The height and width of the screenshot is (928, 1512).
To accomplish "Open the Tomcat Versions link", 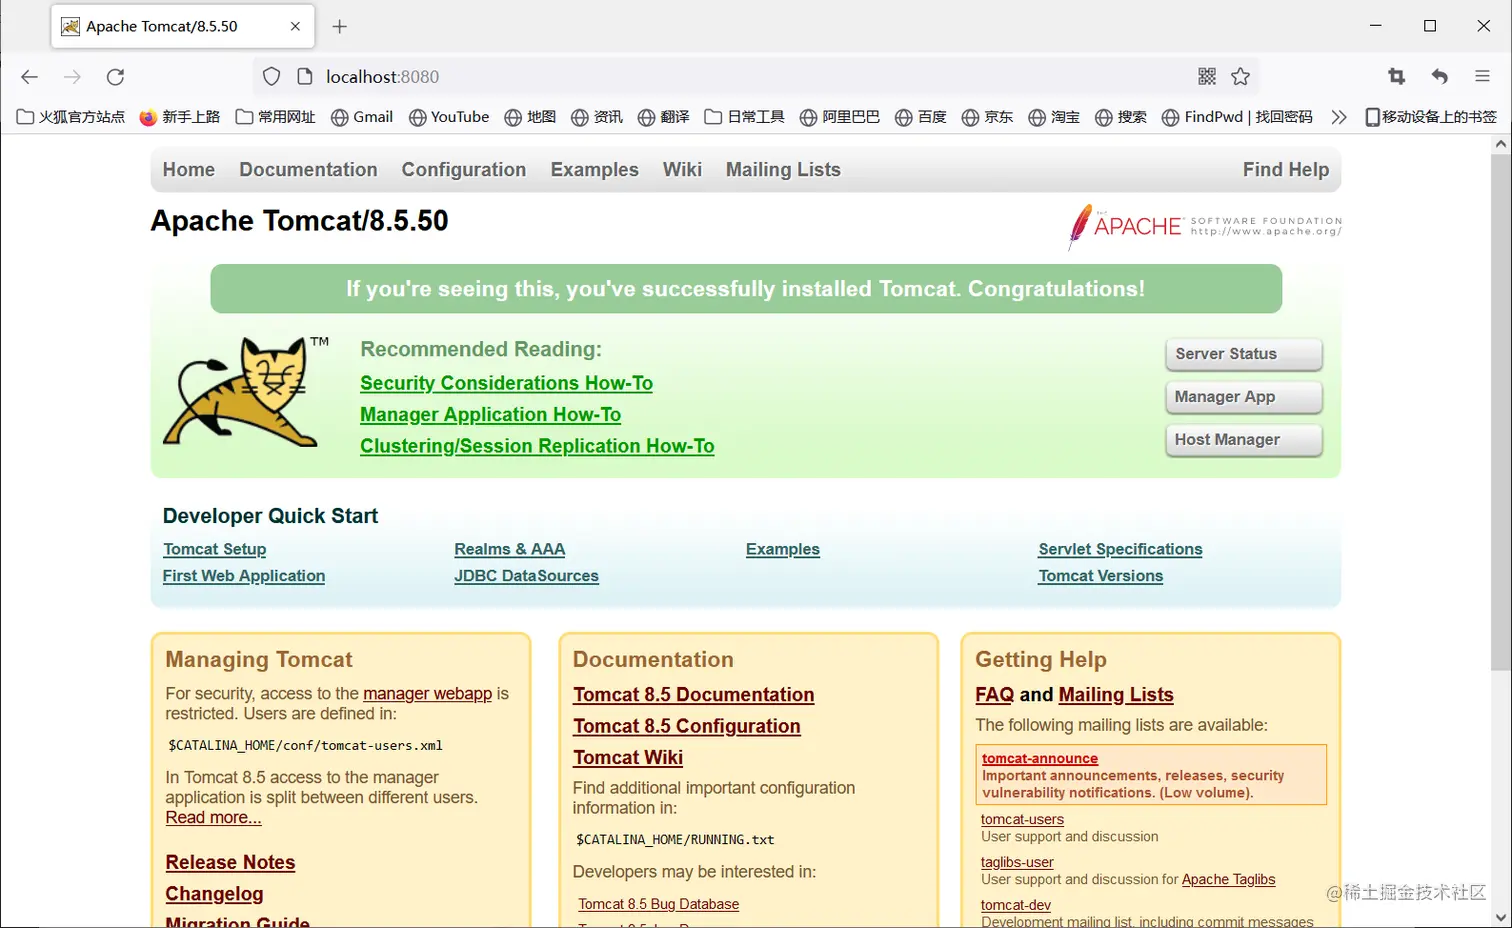I will pyautogui.click(x=1100, y=576).
